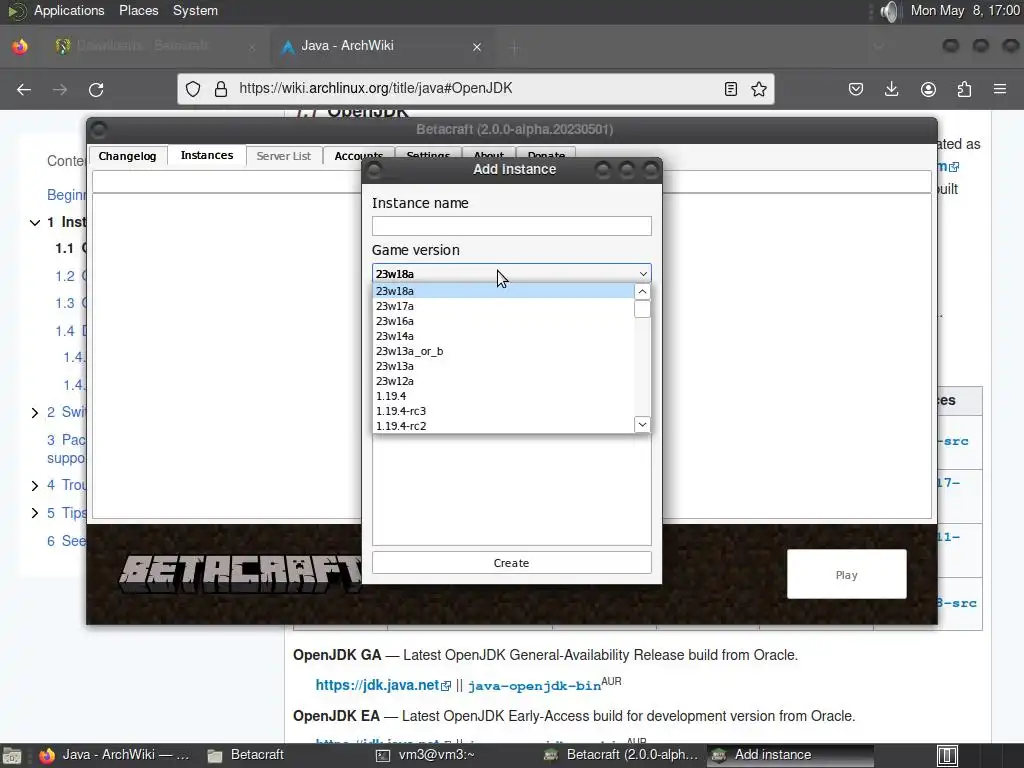Click the Instance name text field
1024x768 pixels.
pos(511,226)
